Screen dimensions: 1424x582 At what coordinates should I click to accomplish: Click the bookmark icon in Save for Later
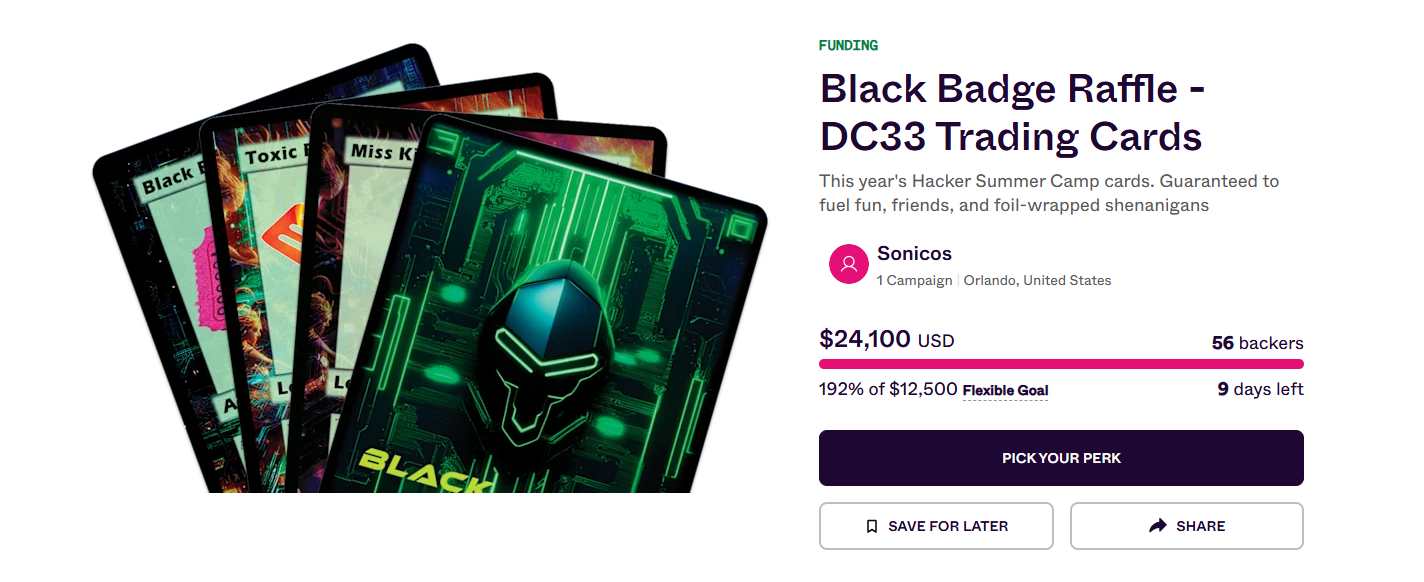coord(872,526)
